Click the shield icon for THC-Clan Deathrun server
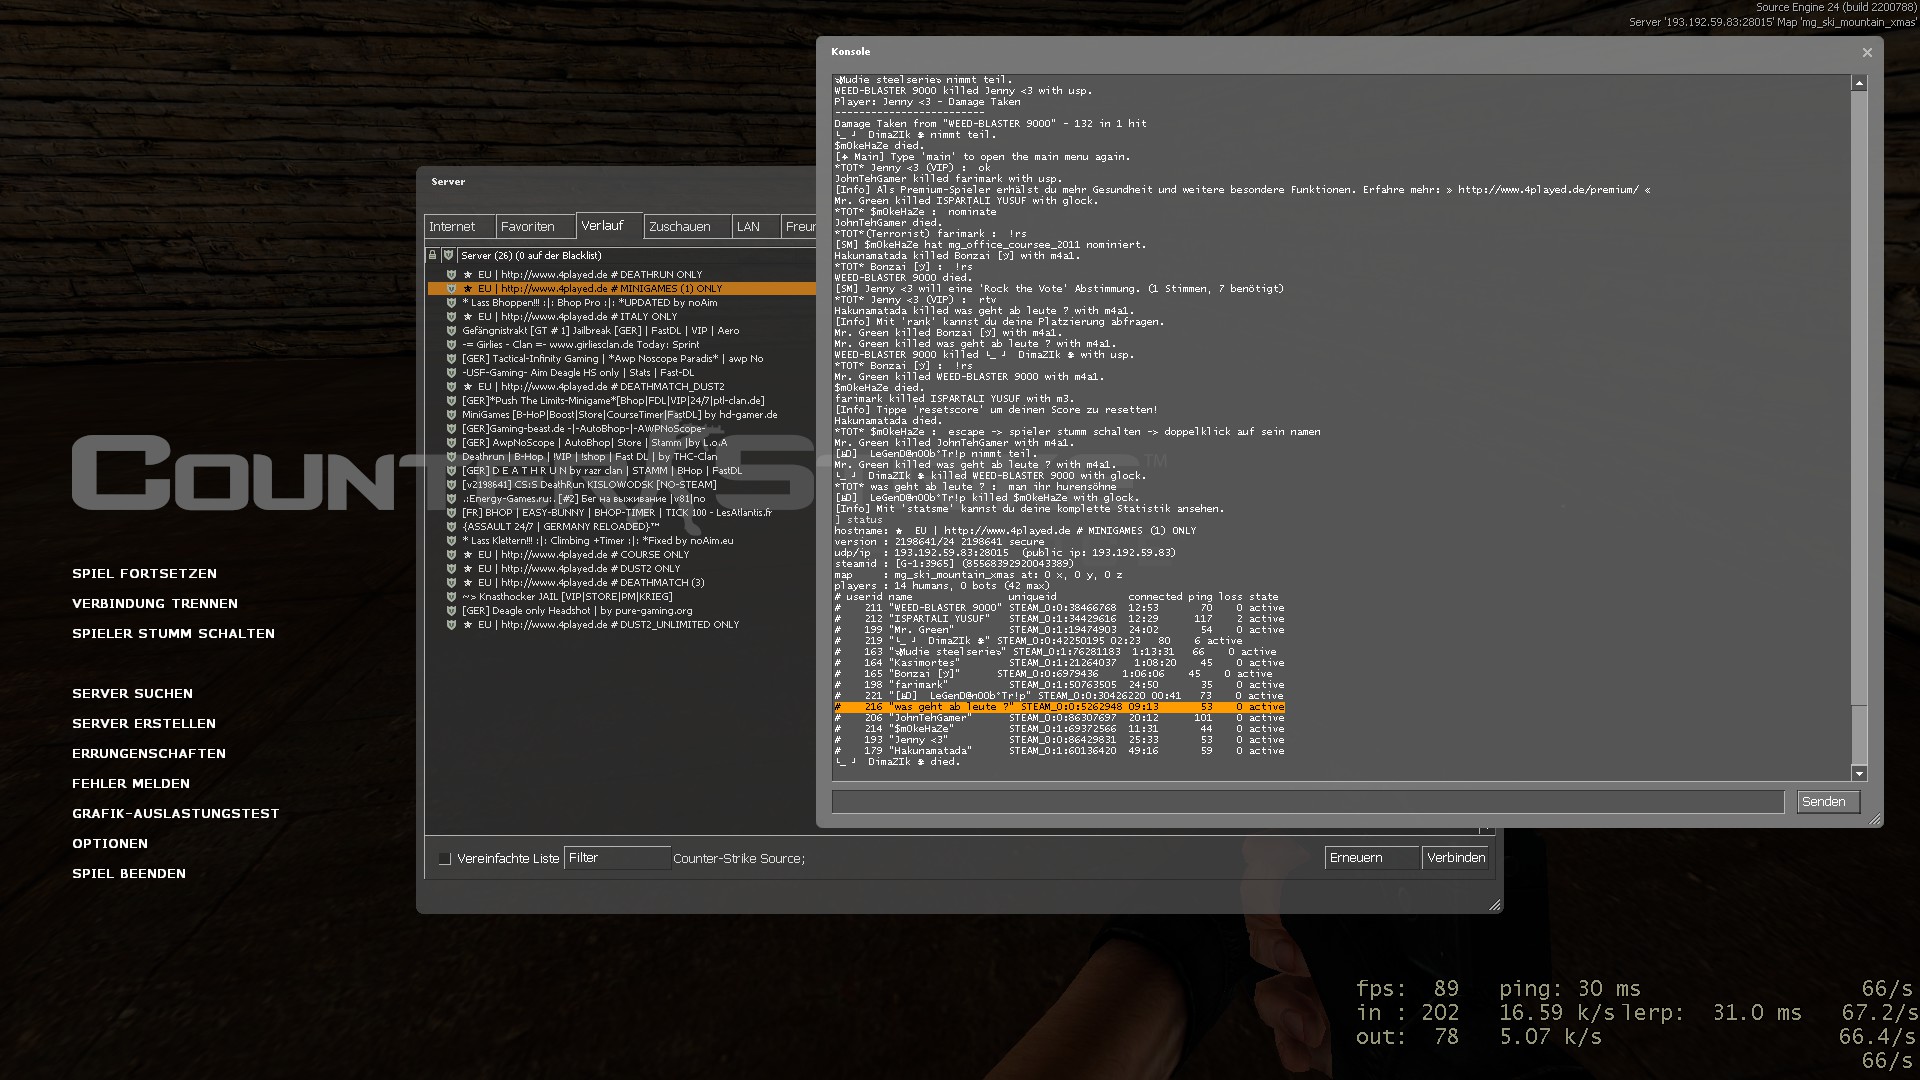This screenshot has width=1920, height=1080. pos(451,456)
